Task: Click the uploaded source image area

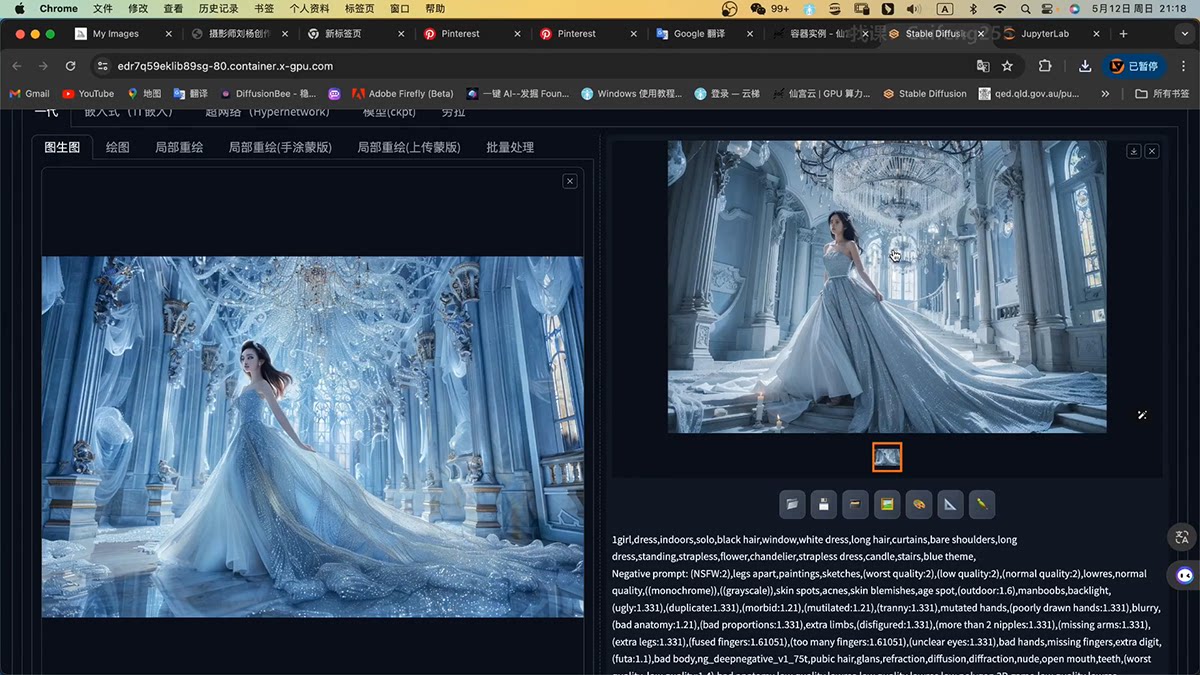Action: tap(313, 437)
